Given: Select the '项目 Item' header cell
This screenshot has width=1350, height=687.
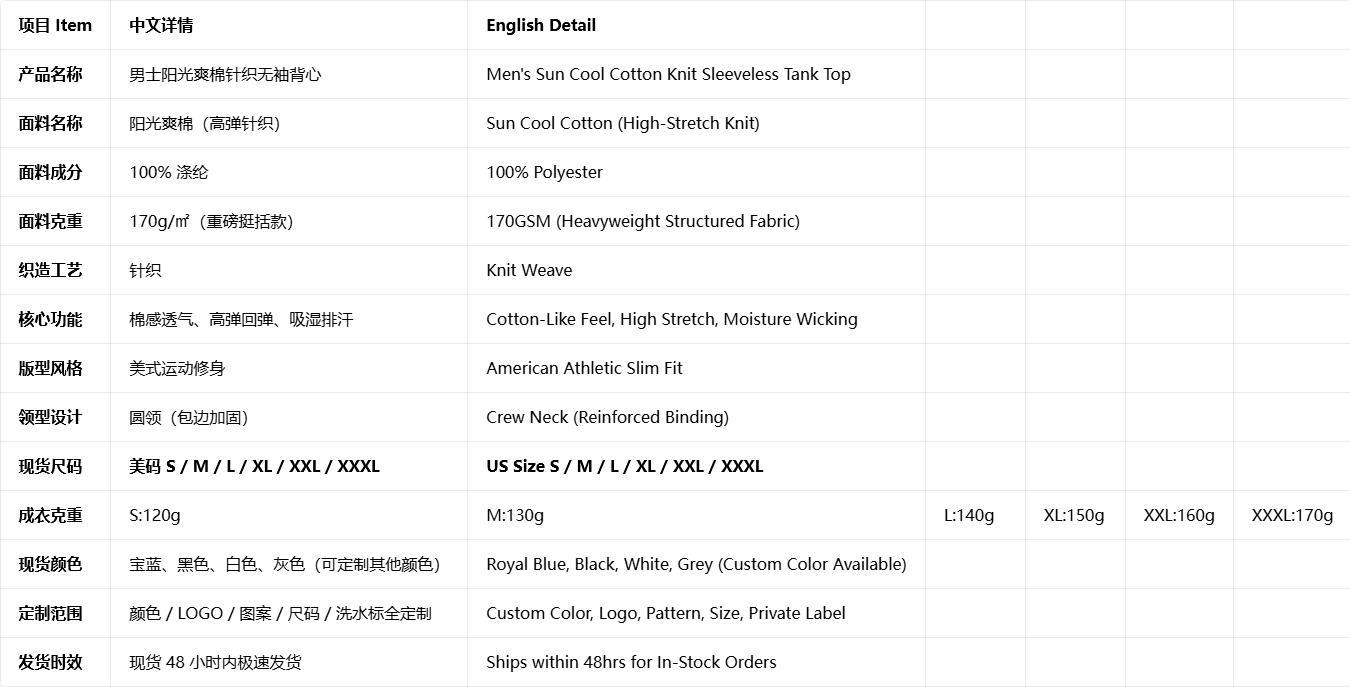Looking at the screenshot, I should 55,25.
